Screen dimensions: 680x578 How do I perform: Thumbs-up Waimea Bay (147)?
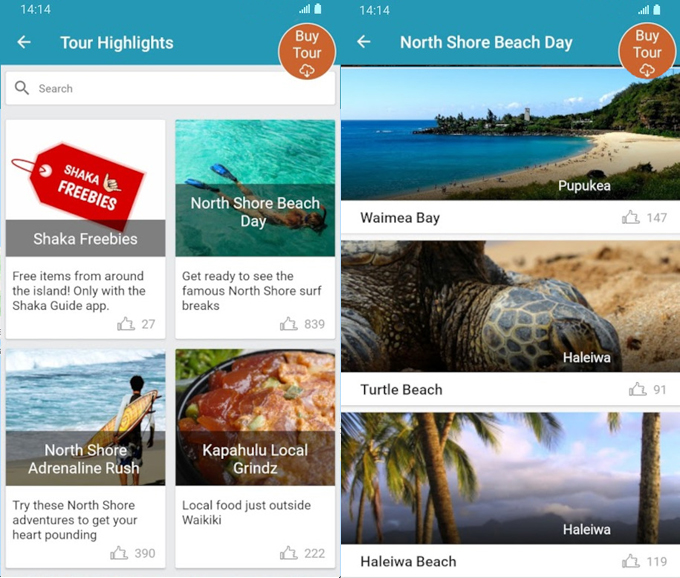(631, 217)
